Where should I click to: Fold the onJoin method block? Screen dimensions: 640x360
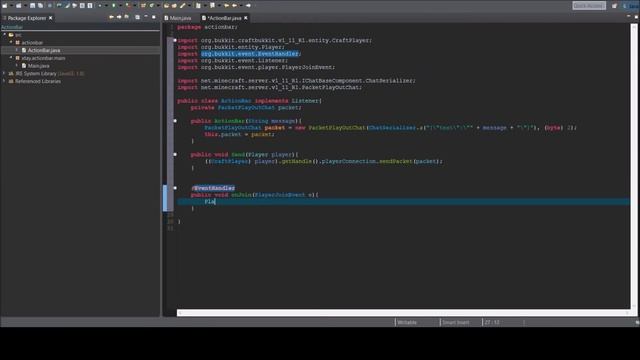[175, 188]
